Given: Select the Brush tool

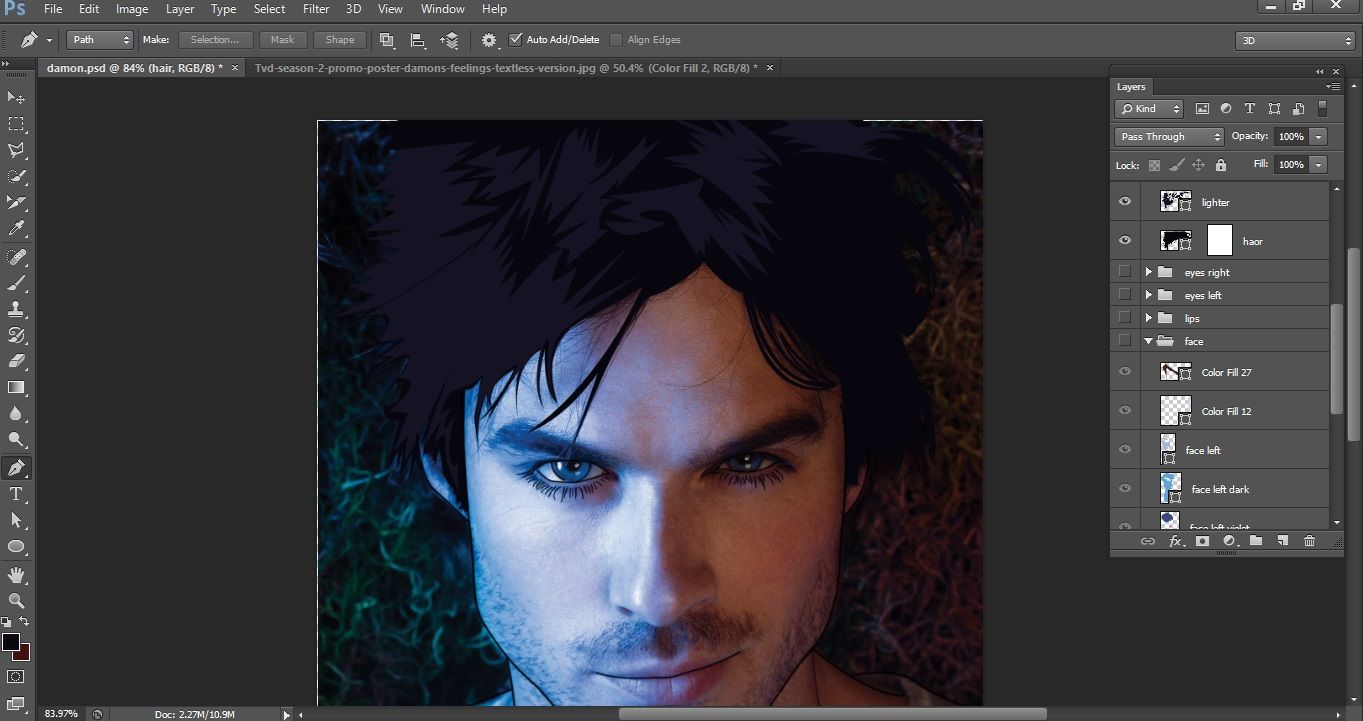Looking at the screenshot, I should 16,283.
